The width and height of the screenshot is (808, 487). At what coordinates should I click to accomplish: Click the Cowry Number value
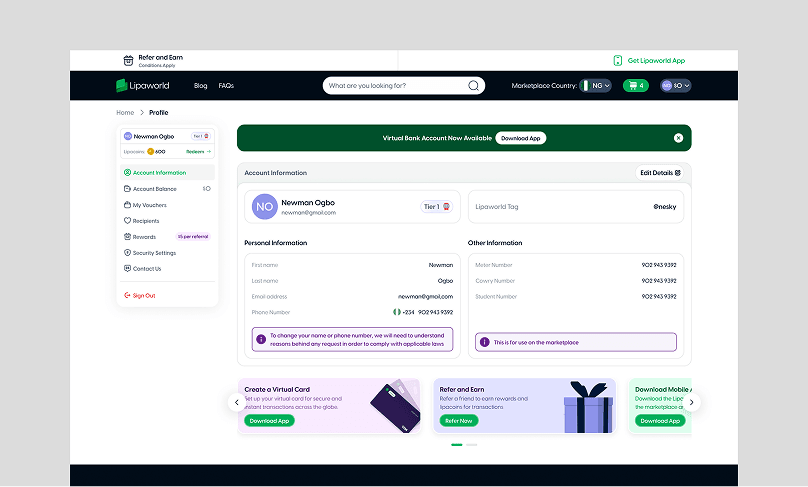(x=659, y=281)
